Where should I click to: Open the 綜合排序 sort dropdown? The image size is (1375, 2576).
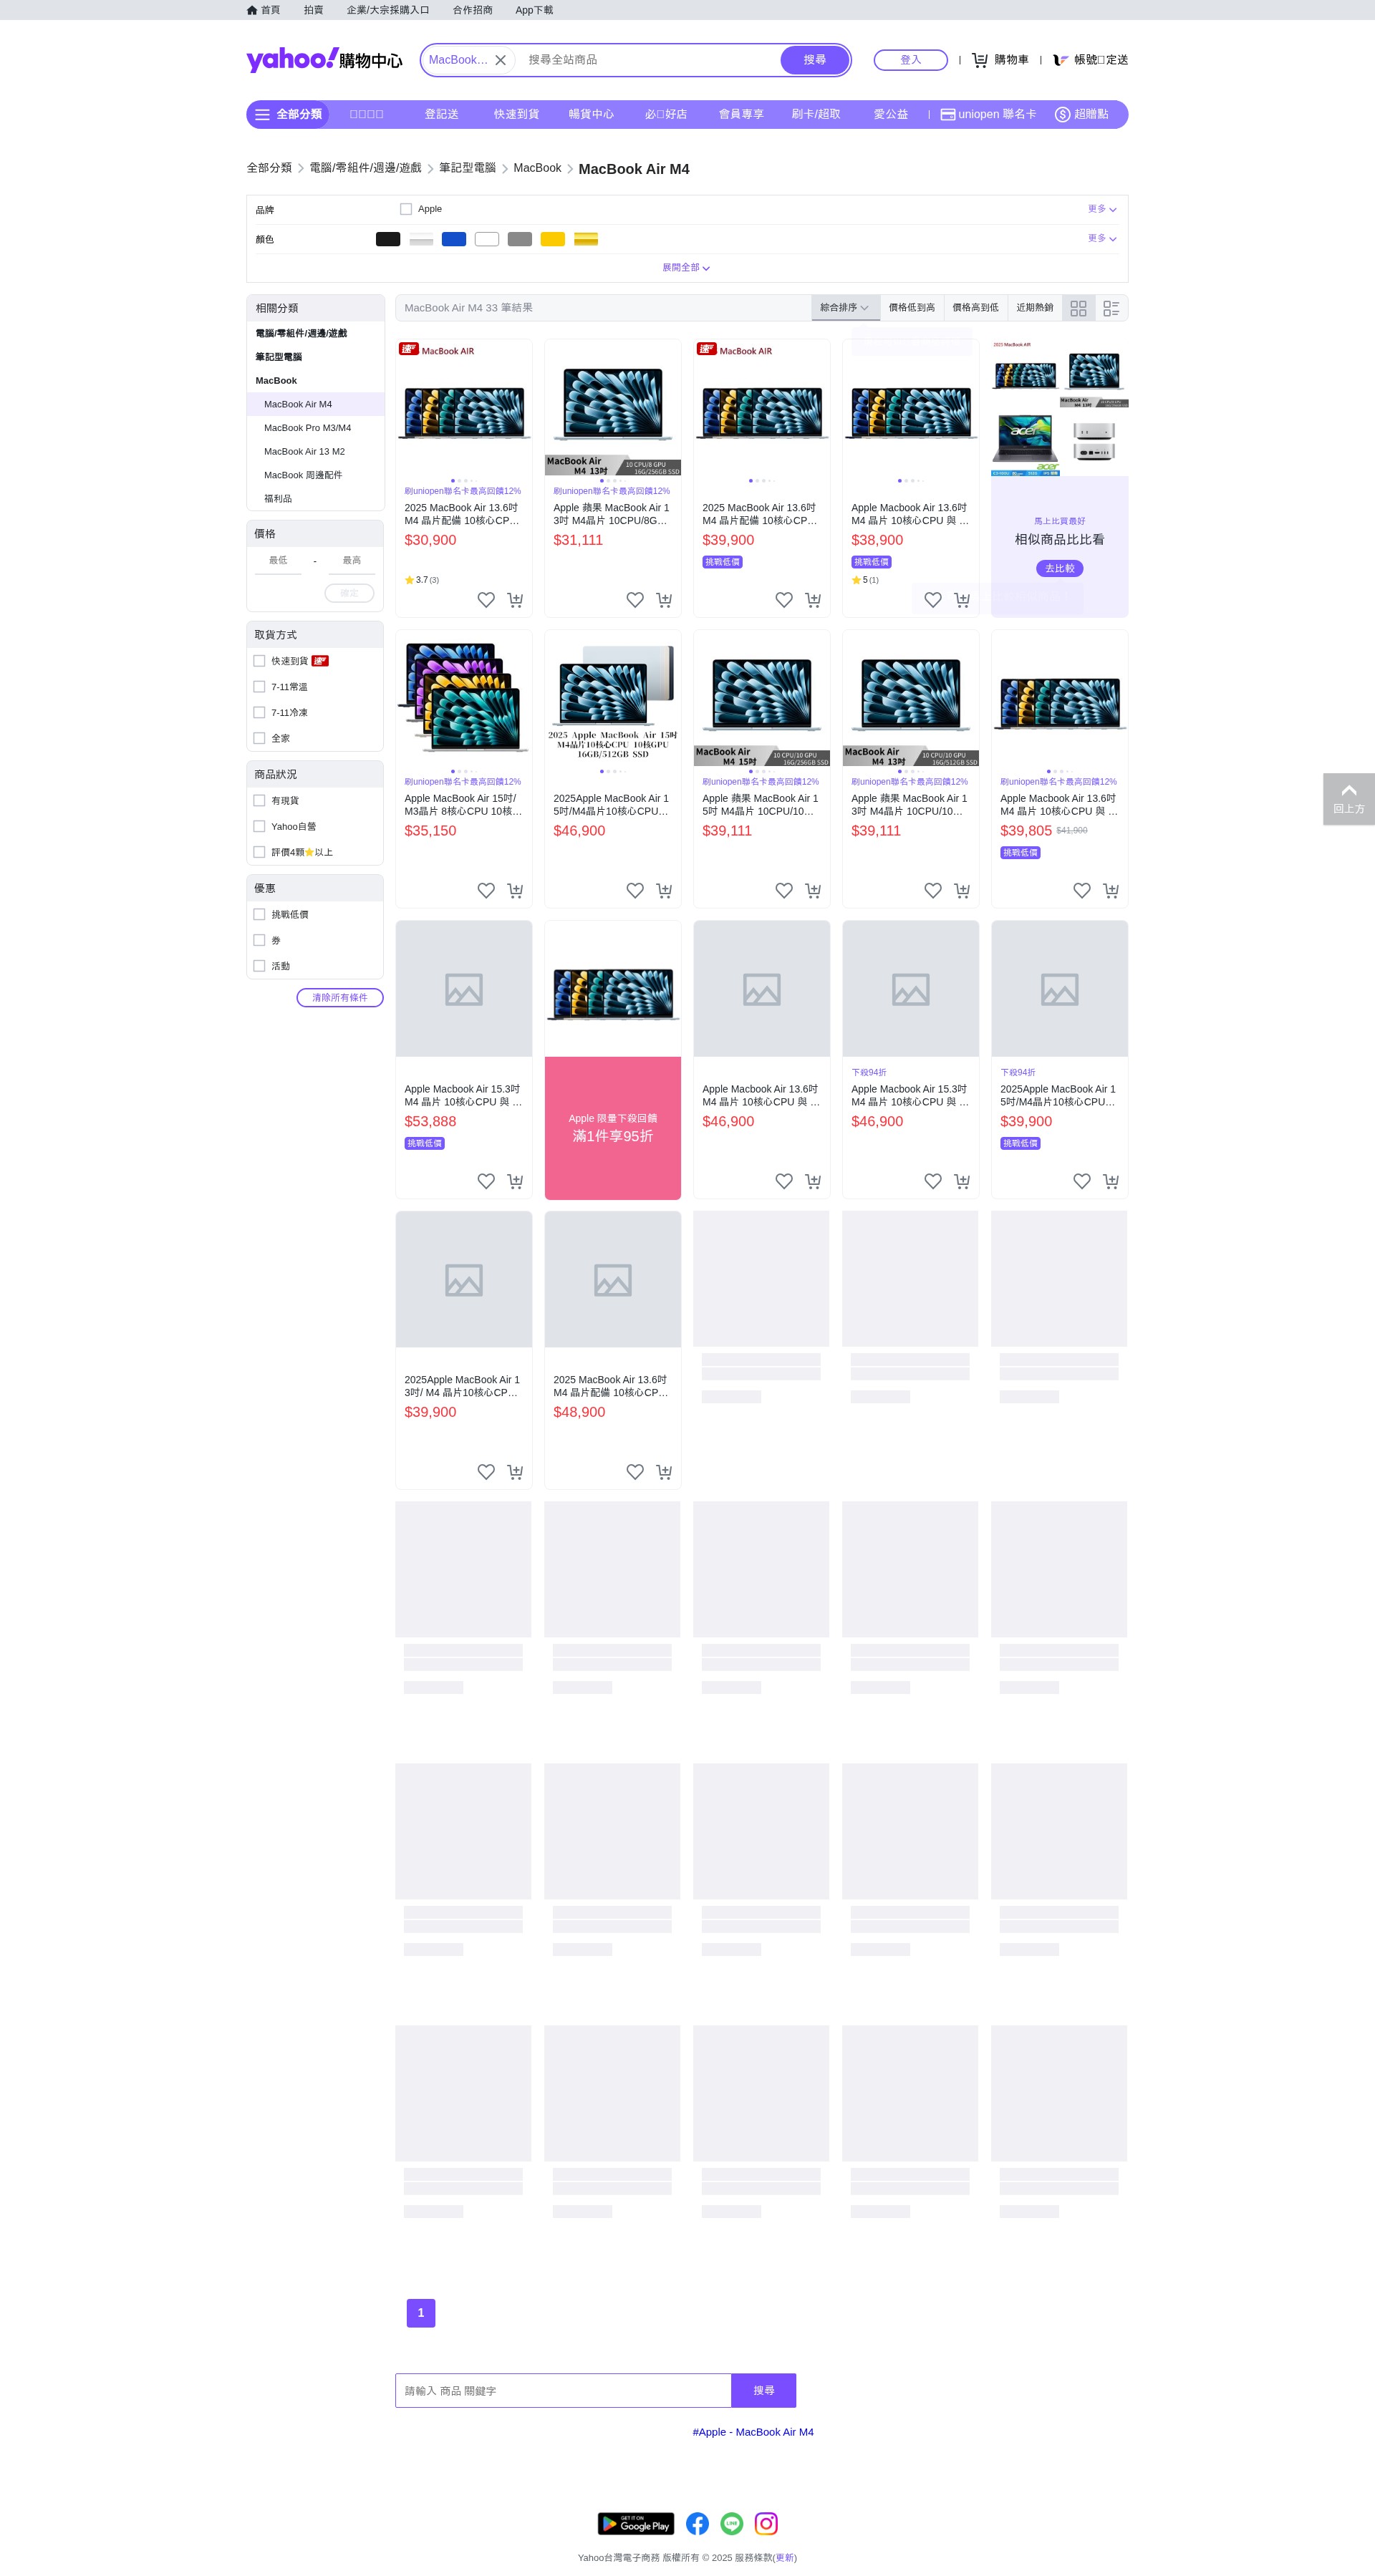click(x=845, y=308)
